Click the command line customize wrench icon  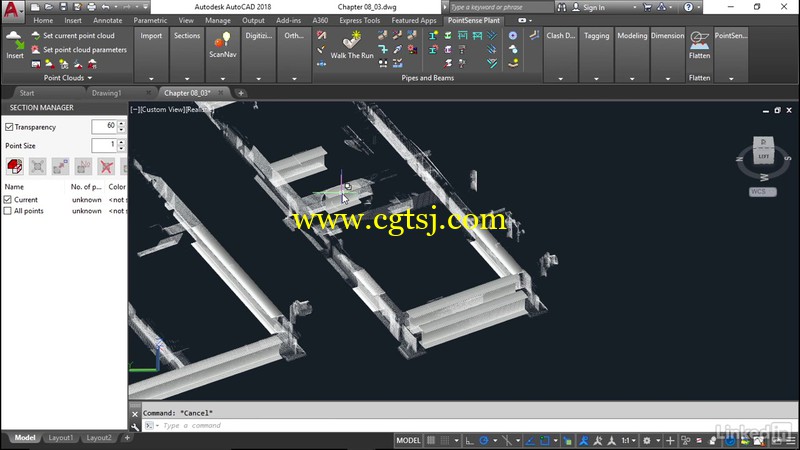135,426
